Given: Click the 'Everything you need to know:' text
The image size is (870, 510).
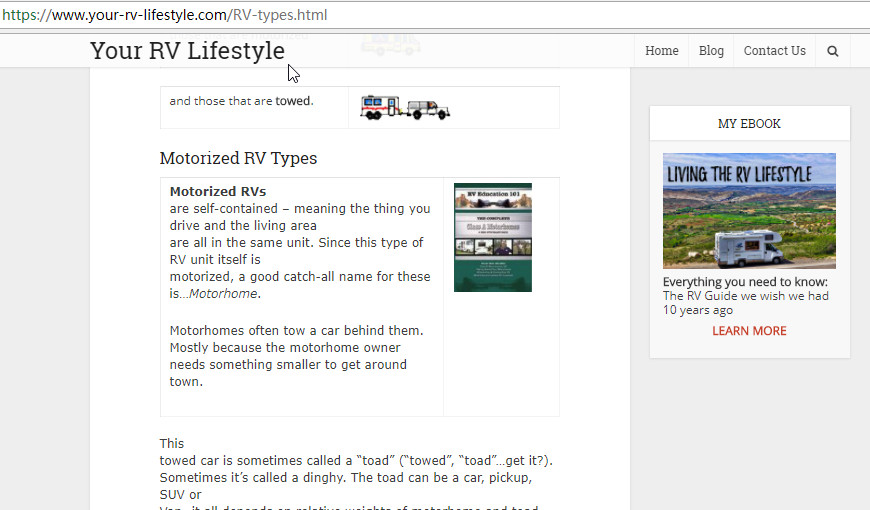Looking at the screenshot, I should pos(745,282).
